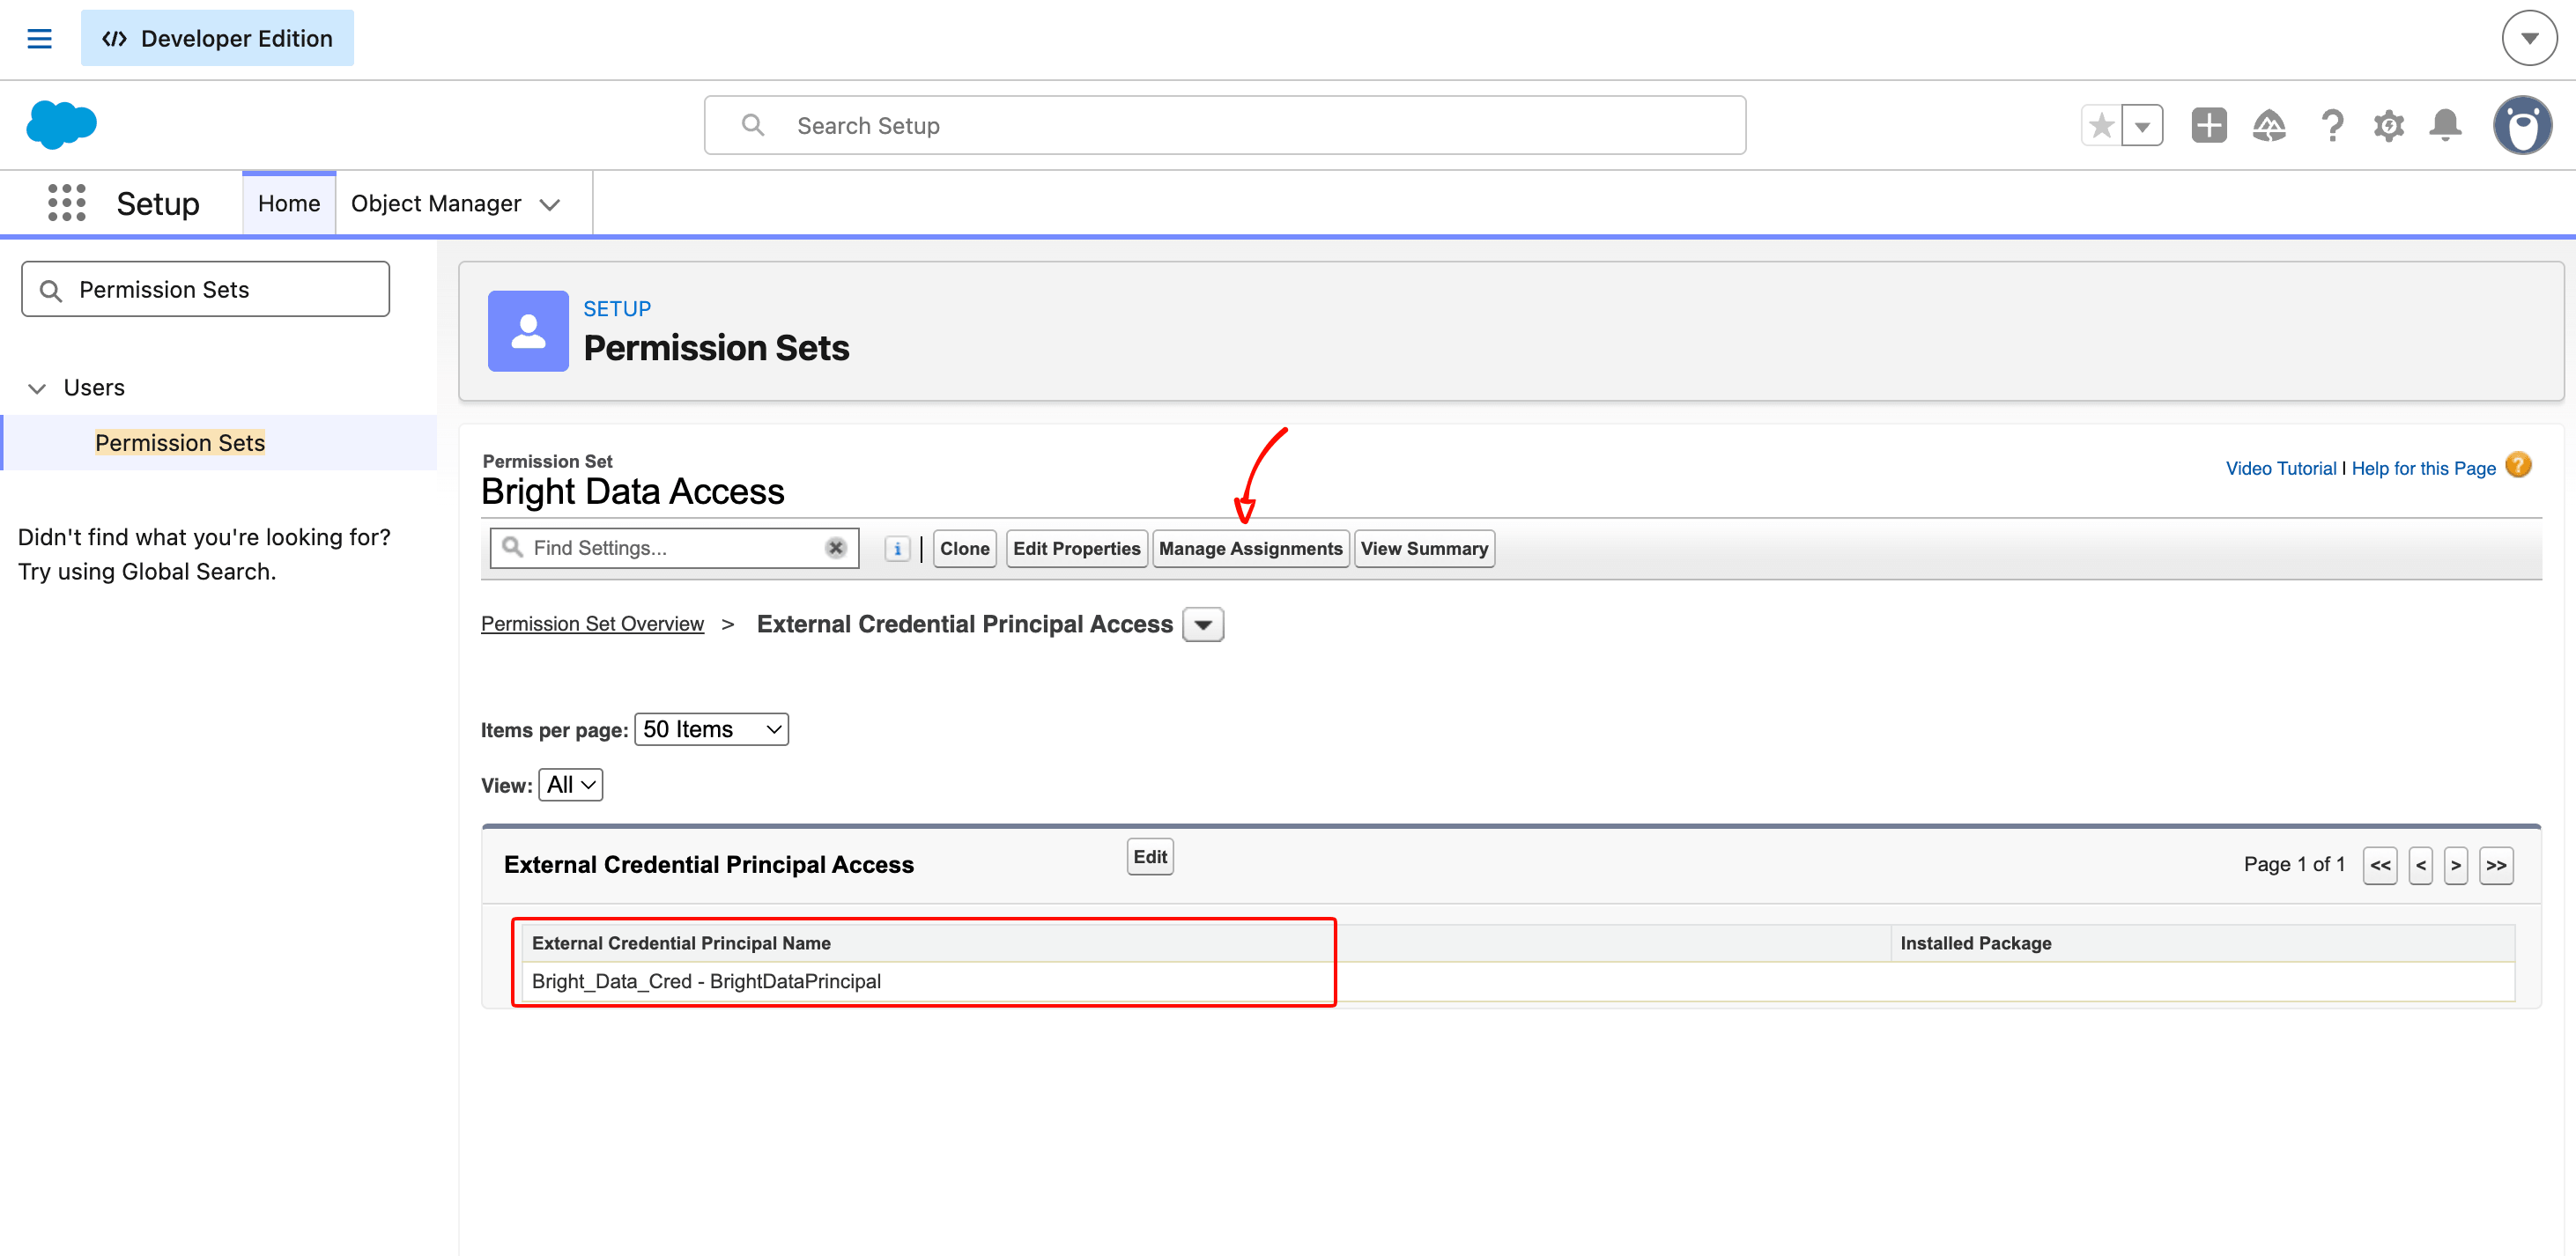Click the External Credential Principal Name column header

[681, 944]
